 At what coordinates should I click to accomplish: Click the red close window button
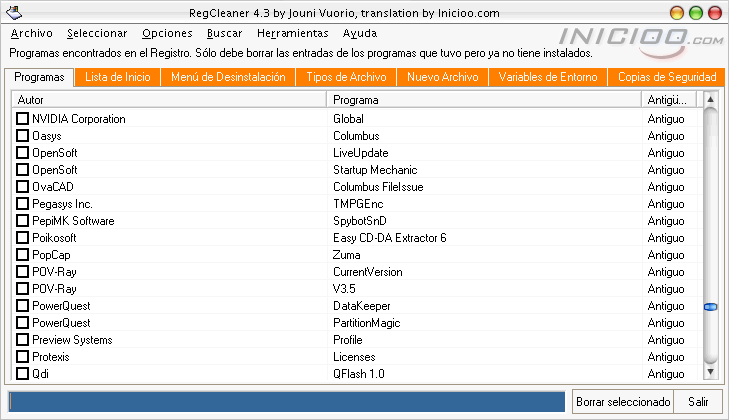point(715,13)
